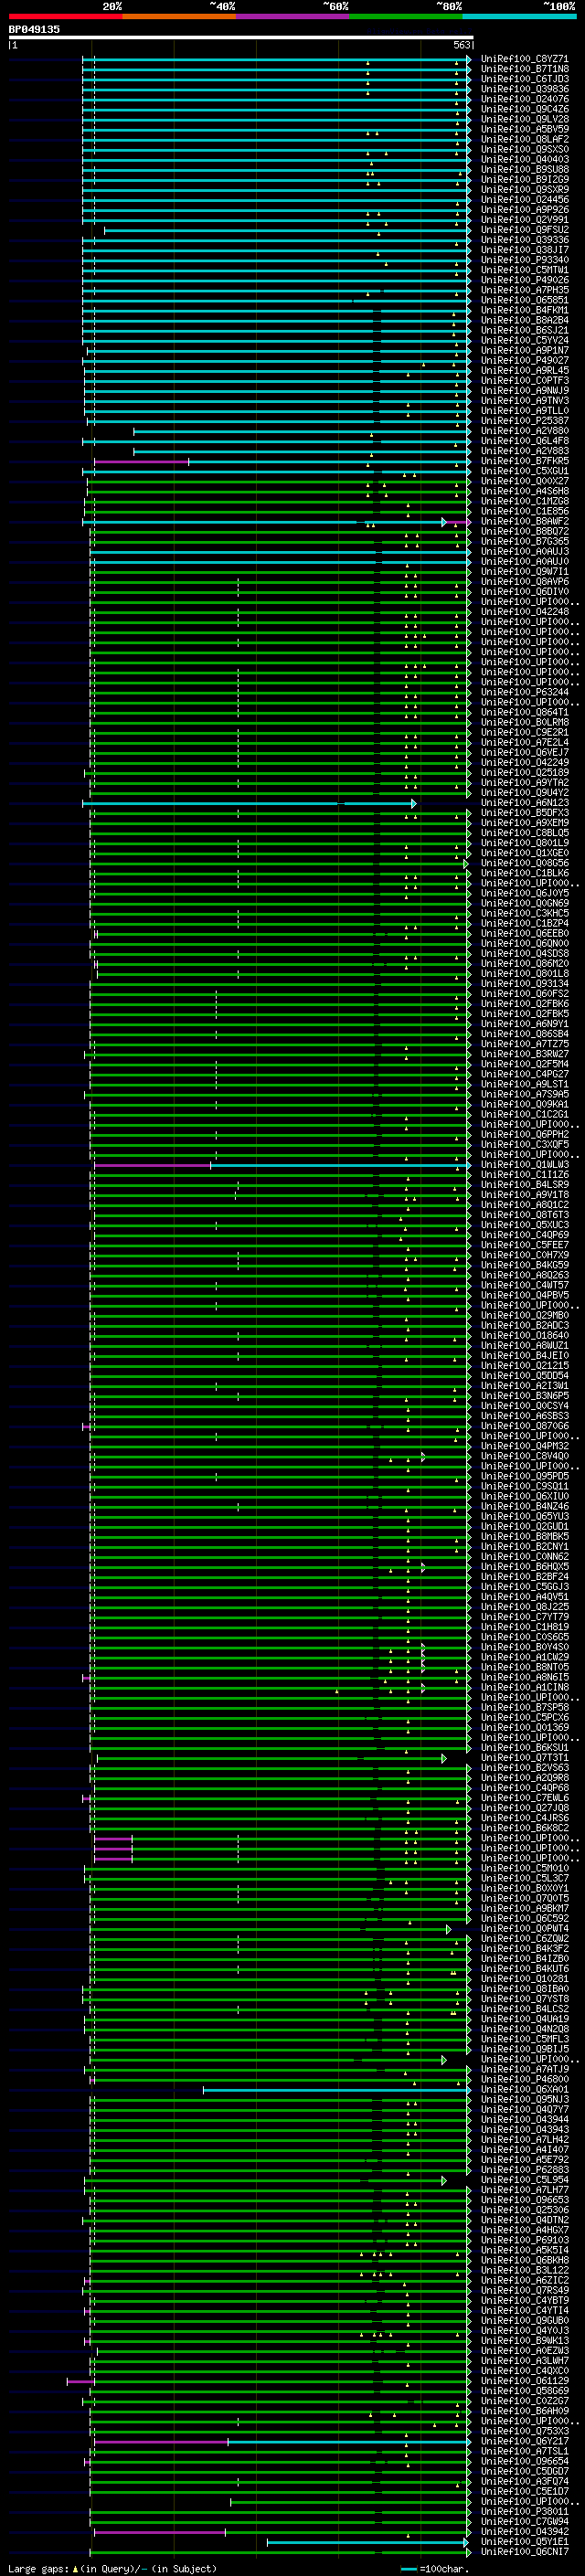The image size is (585, 2576).
Task: Open hit UniRef100_O24076
Action: coord(525,100)
